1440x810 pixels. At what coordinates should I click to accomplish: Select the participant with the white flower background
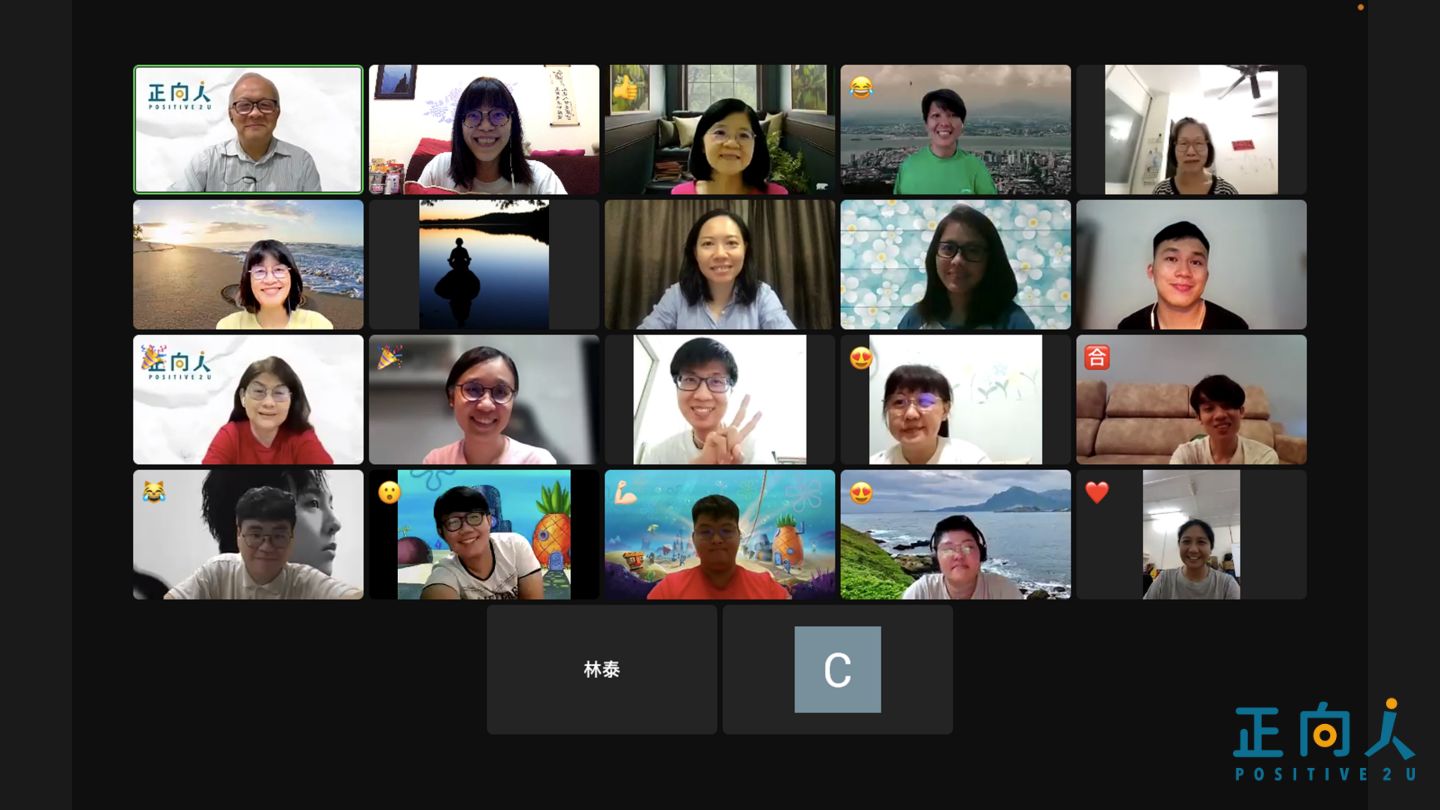[956, 265]
